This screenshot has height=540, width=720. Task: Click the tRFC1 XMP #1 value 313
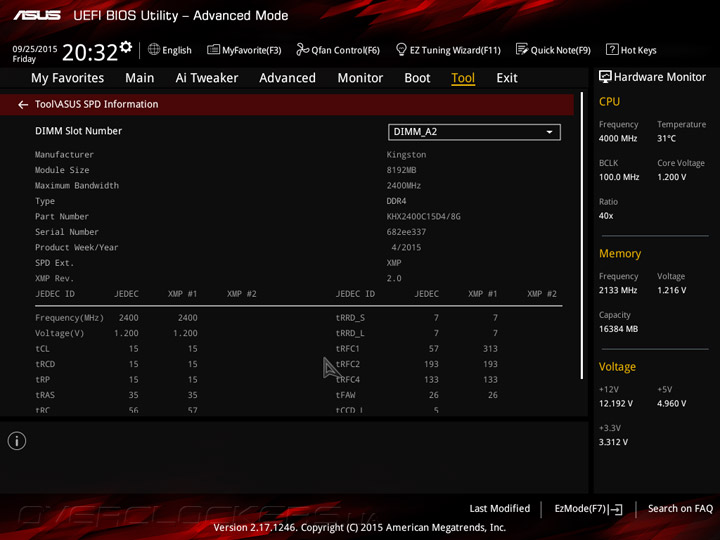[x=490, y=349]
